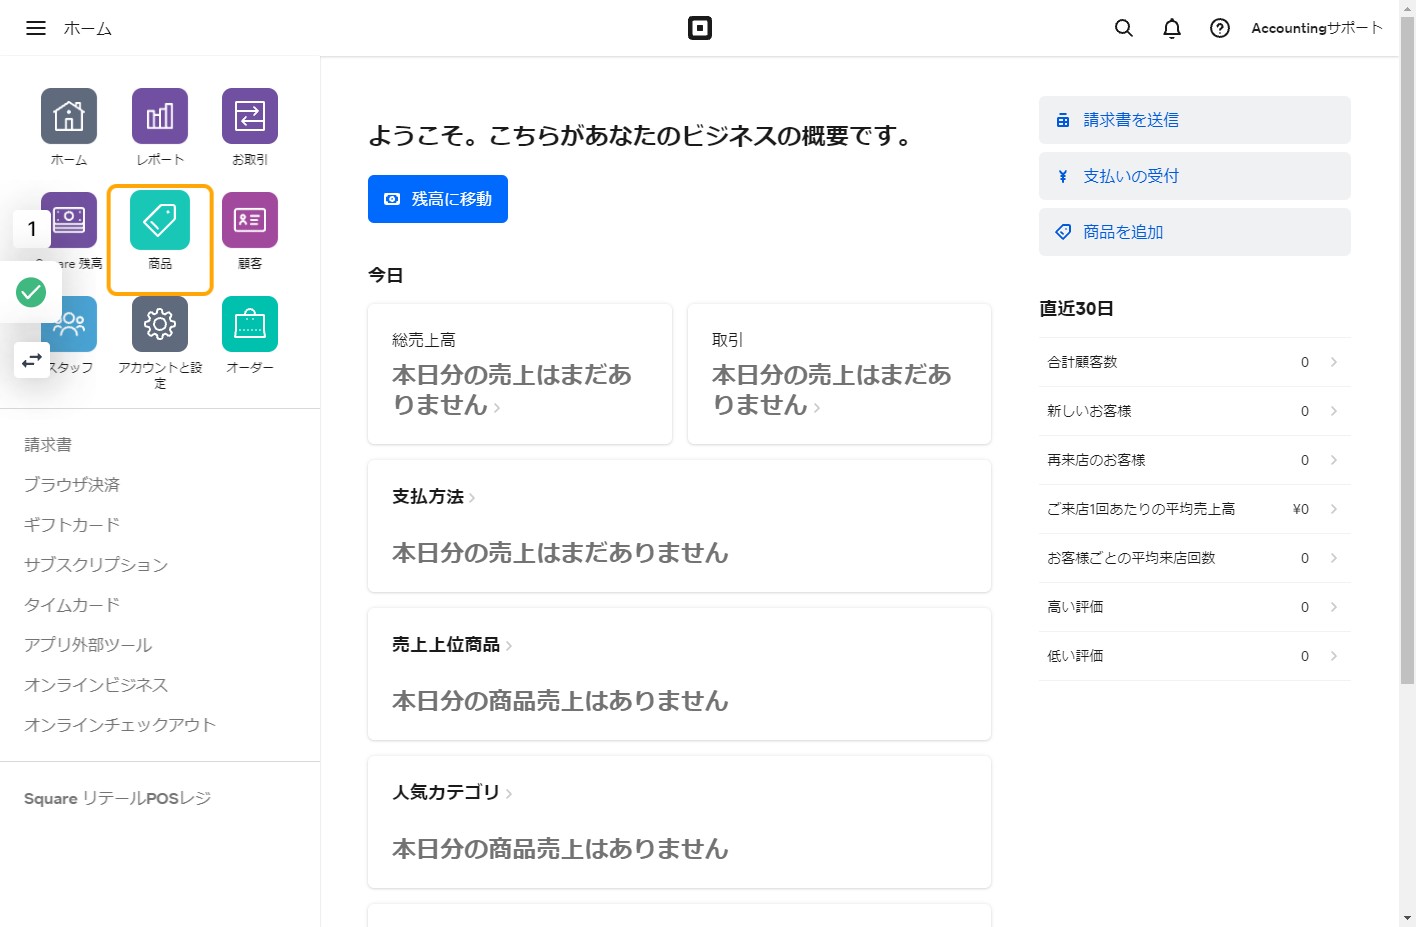Open the help question mark icon
The image size is (1416, 927).
coord(1220,28)
